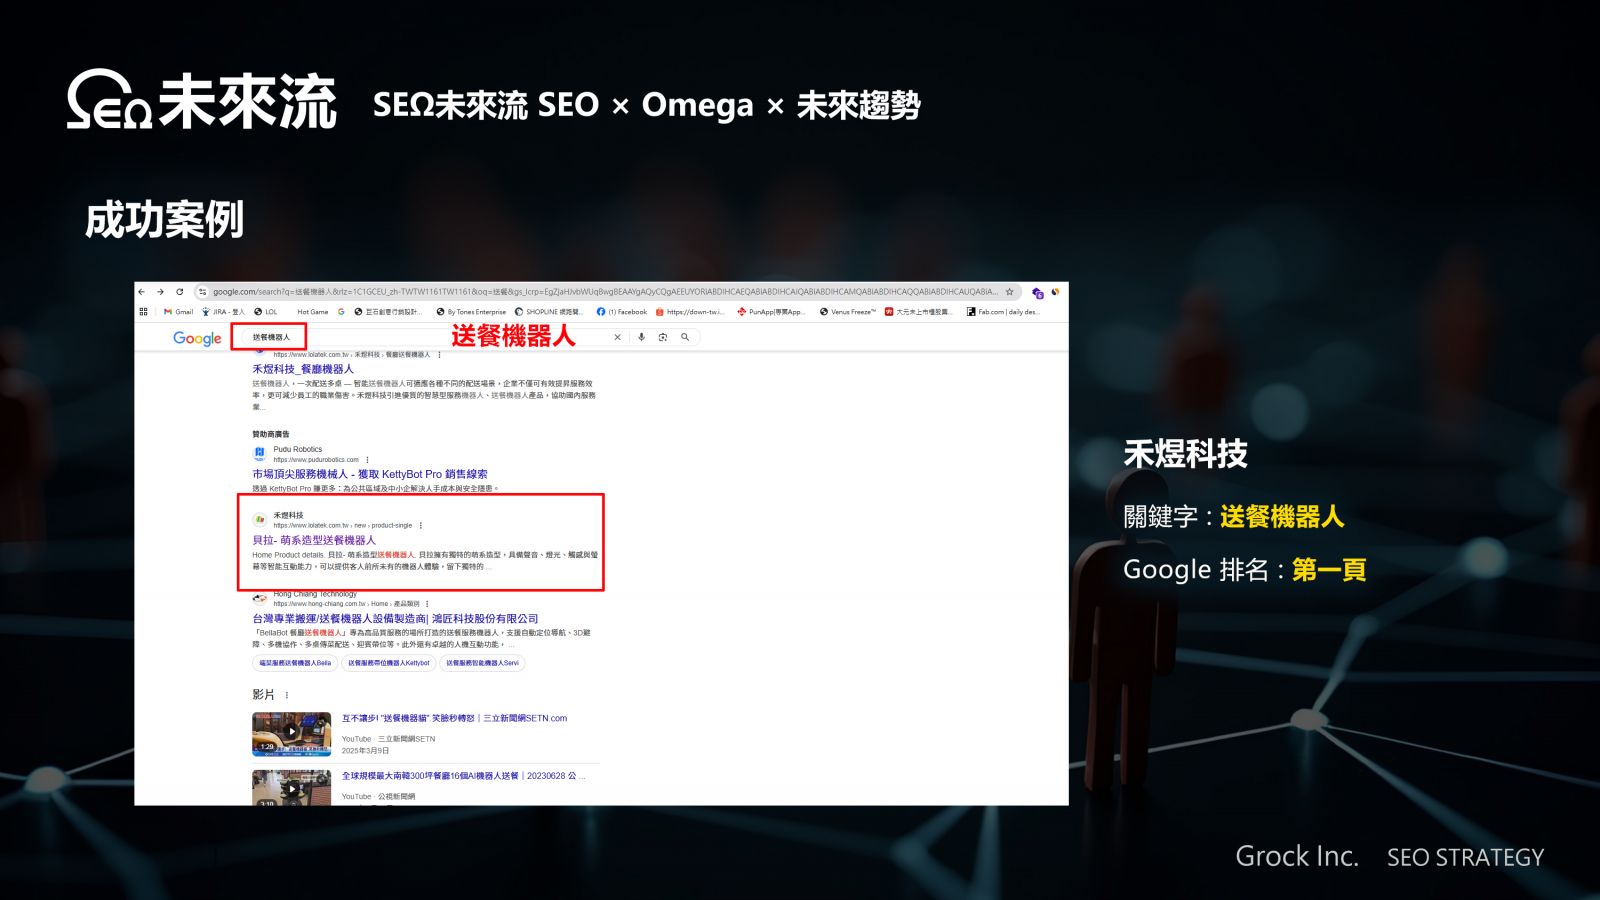Clear the search query with X icon
Screen dimensions: 1600x900
[617, 337]
